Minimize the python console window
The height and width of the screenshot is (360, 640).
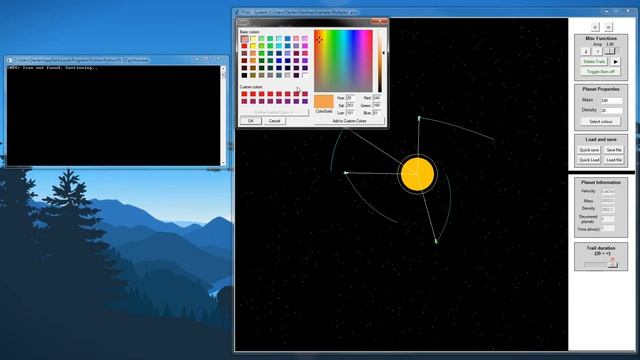(x=197, y=60)
